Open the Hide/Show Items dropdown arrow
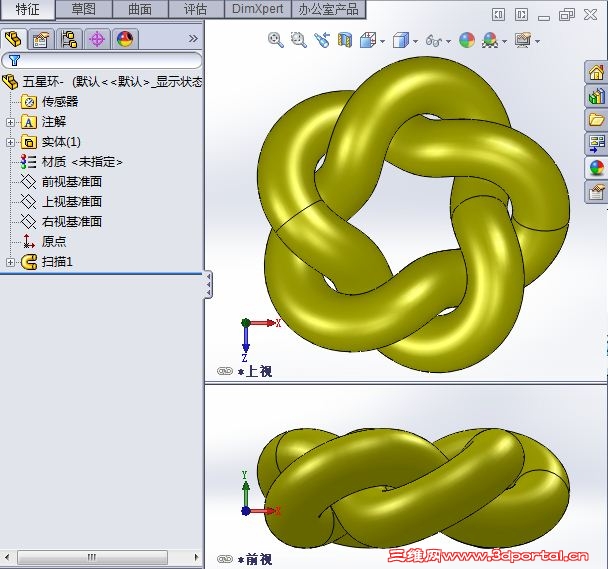 (x=449, y=41)
